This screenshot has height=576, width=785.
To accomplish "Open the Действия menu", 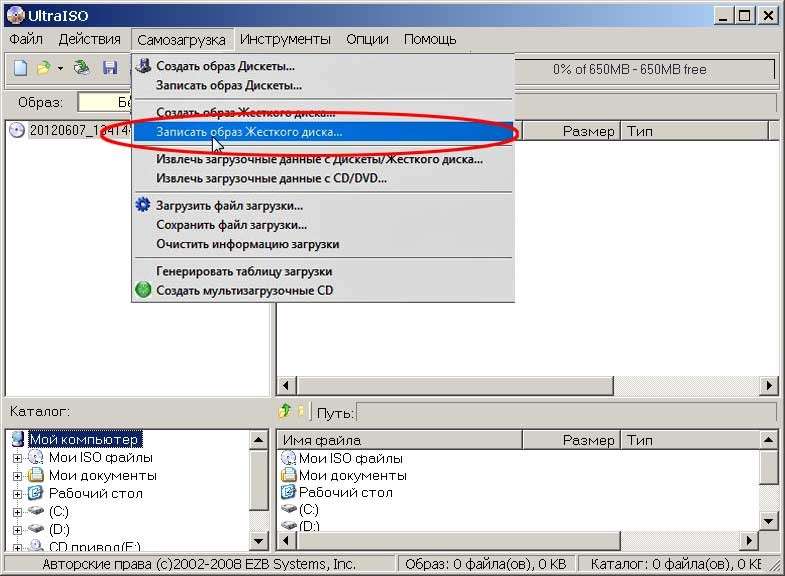I will coord(90,39).
